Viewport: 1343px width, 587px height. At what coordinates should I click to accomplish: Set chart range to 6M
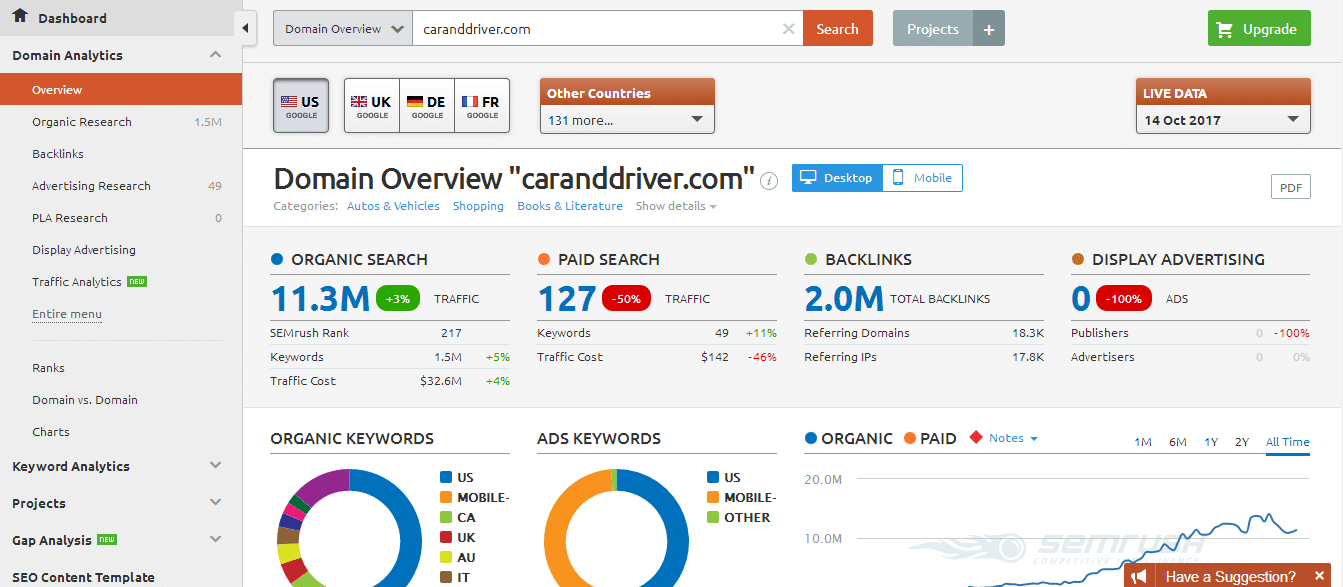coord(1178,441)
